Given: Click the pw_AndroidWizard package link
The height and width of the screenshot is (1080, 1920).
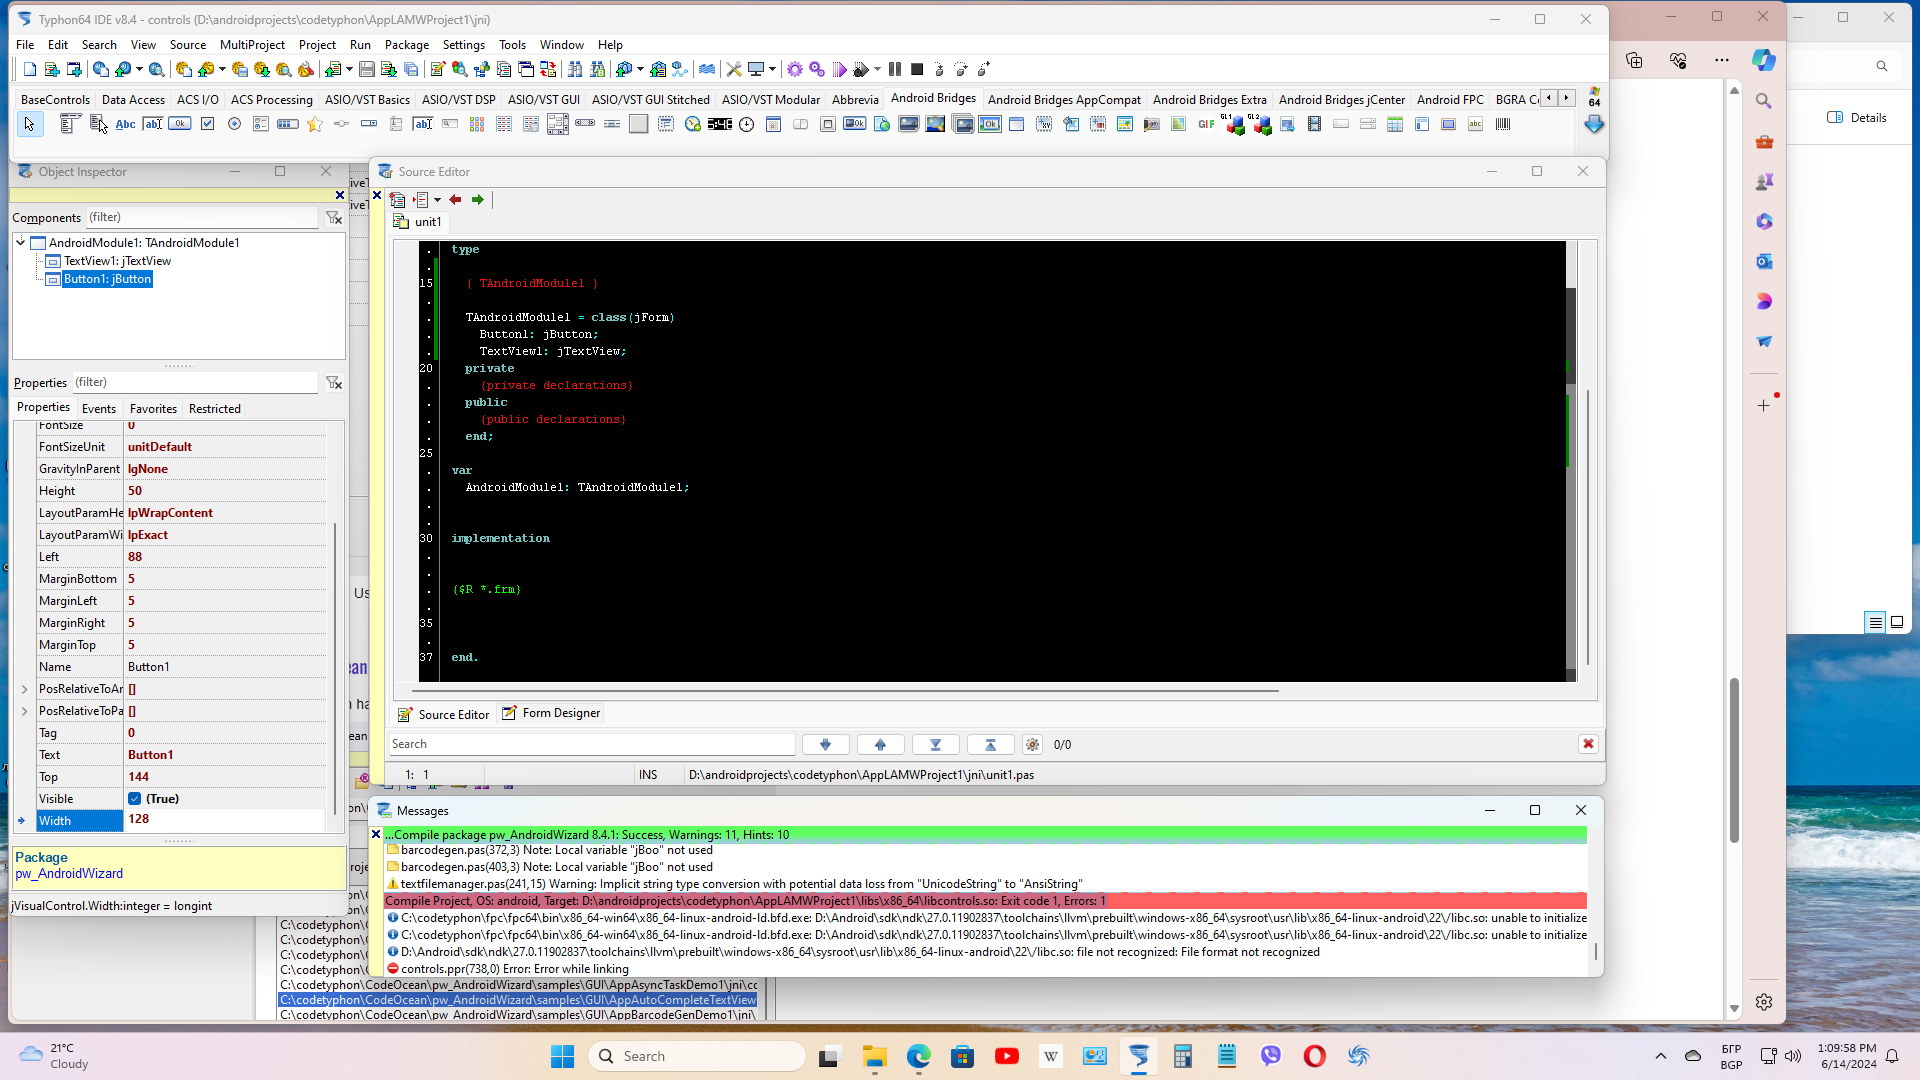Looking at the screenshot, I should 69,874.
